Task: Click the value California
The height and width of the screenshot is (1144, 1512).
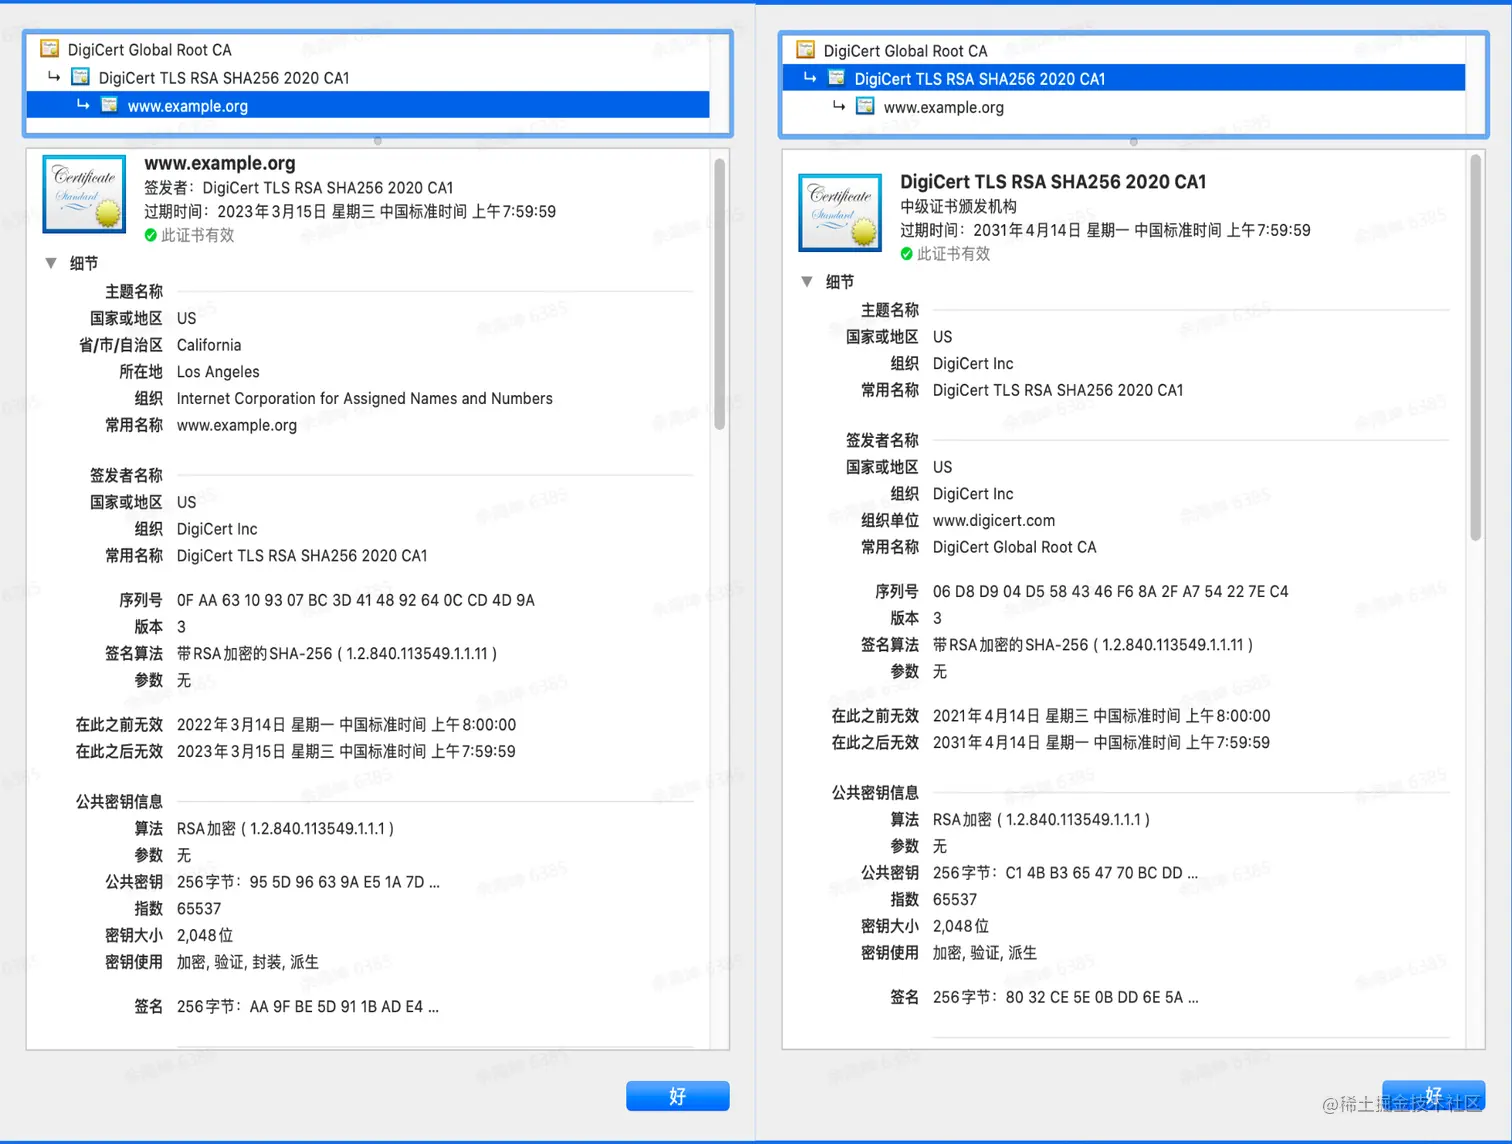Action: pyautogui.click(x=209, y=345)
